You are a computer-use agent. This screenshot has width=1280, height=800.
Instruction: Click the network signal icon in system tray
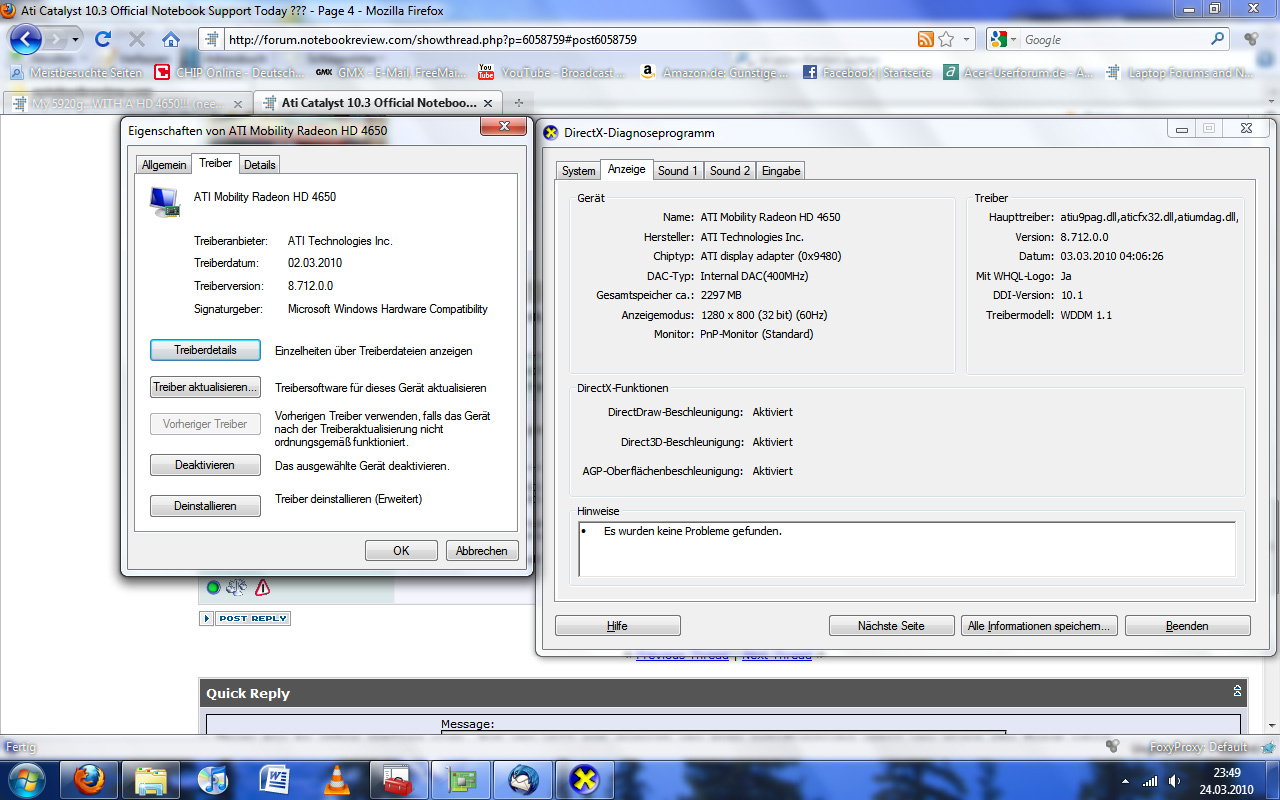(1150, 781)
